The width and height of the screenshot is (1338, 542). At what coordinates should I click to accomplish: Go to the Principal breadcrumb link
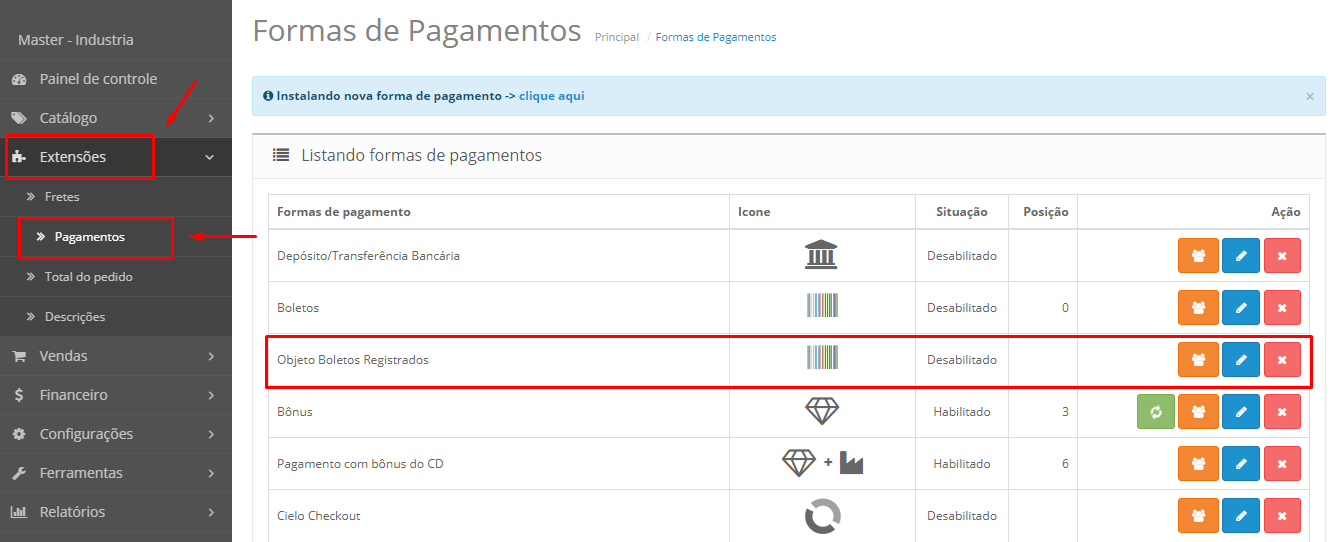pyautogui.click(x=616, y=37)
